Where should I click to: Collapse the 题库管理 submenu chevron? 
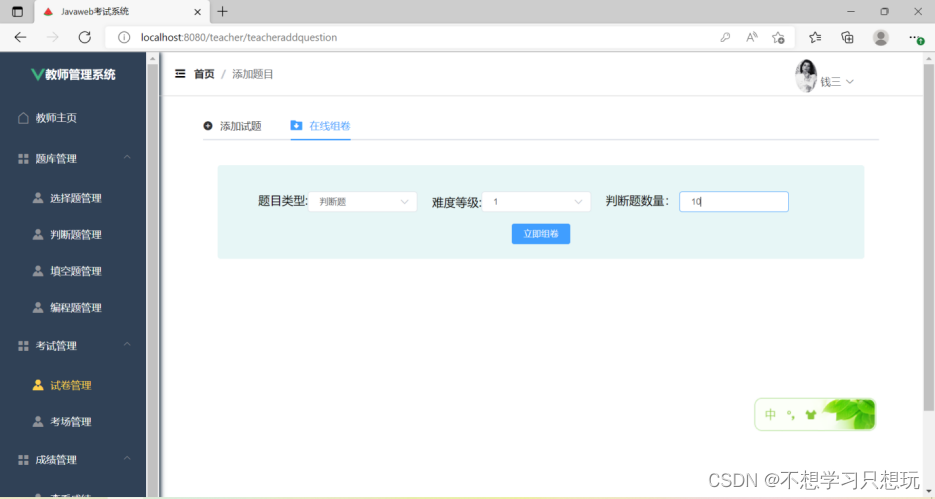tap(127, 157)
